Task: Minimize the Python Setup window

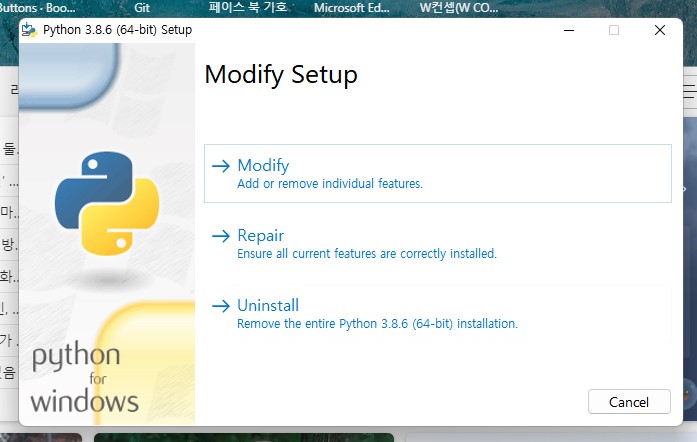Action: [569, 30]
